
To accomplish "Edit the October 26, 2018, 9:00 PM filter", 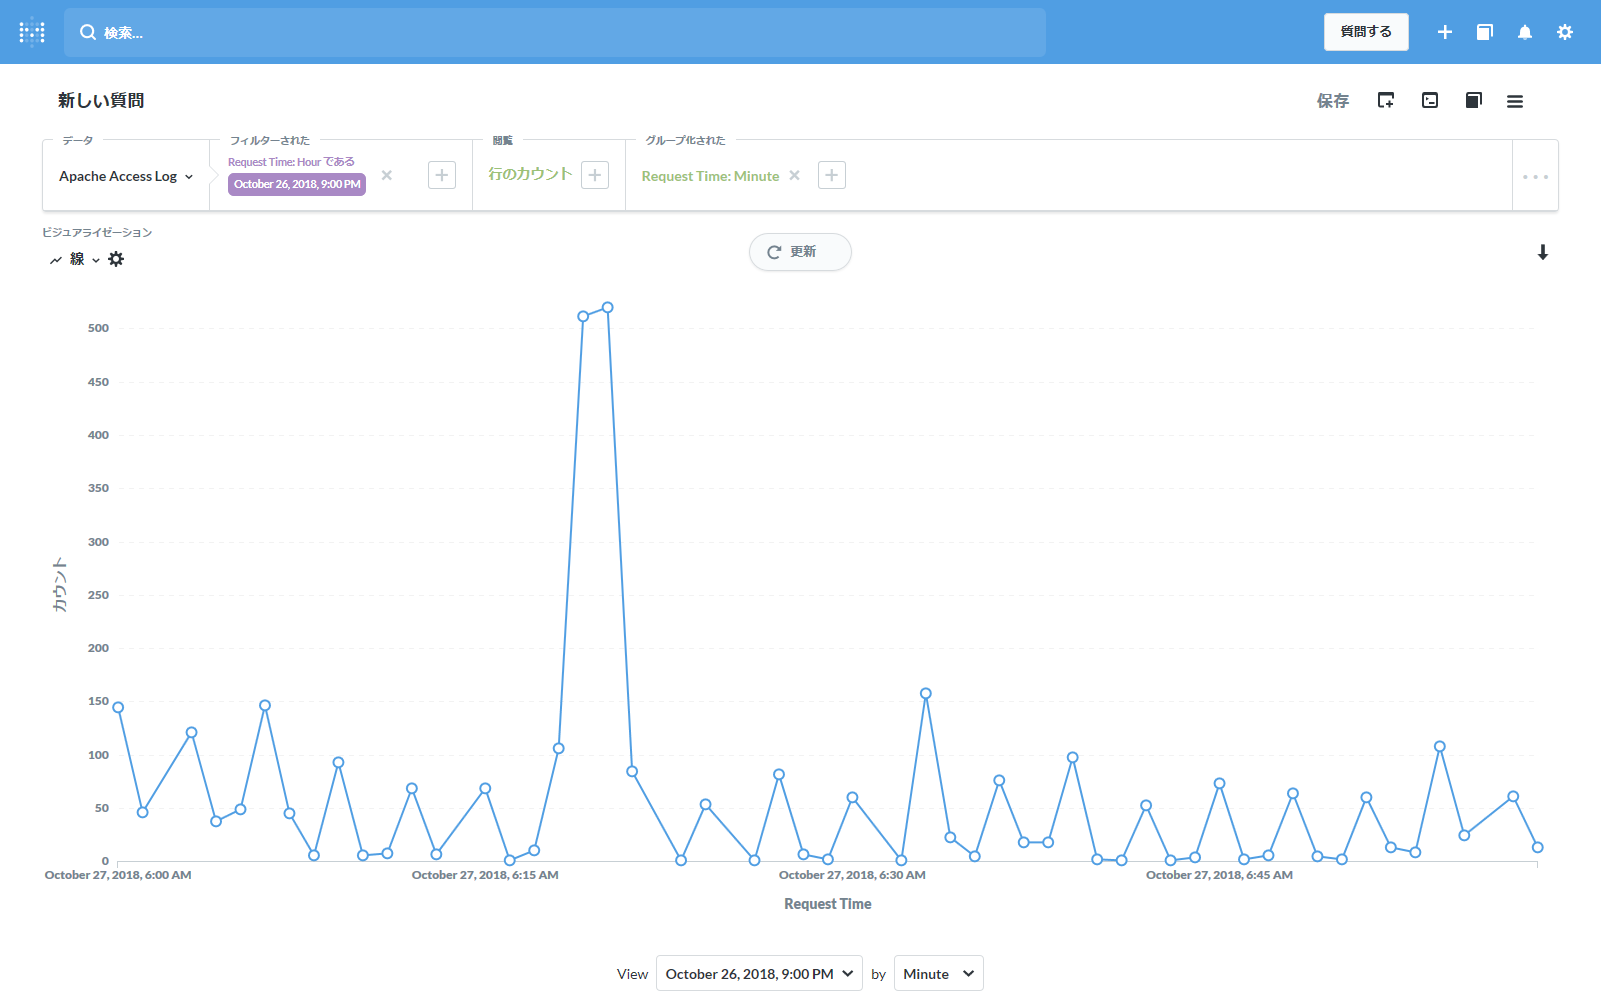I will (x=297, y=184).
